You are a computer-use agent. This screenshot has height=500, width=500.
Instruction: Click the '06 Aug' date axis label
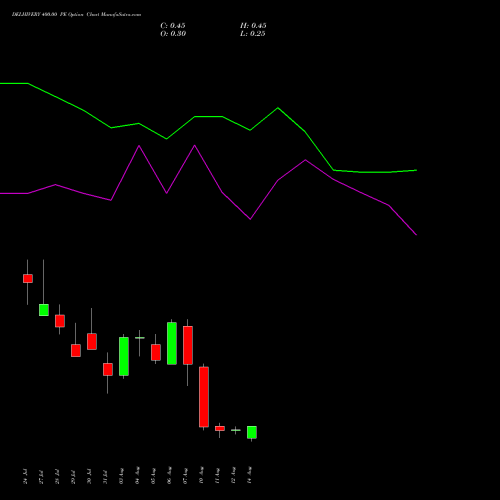[170, 476]
